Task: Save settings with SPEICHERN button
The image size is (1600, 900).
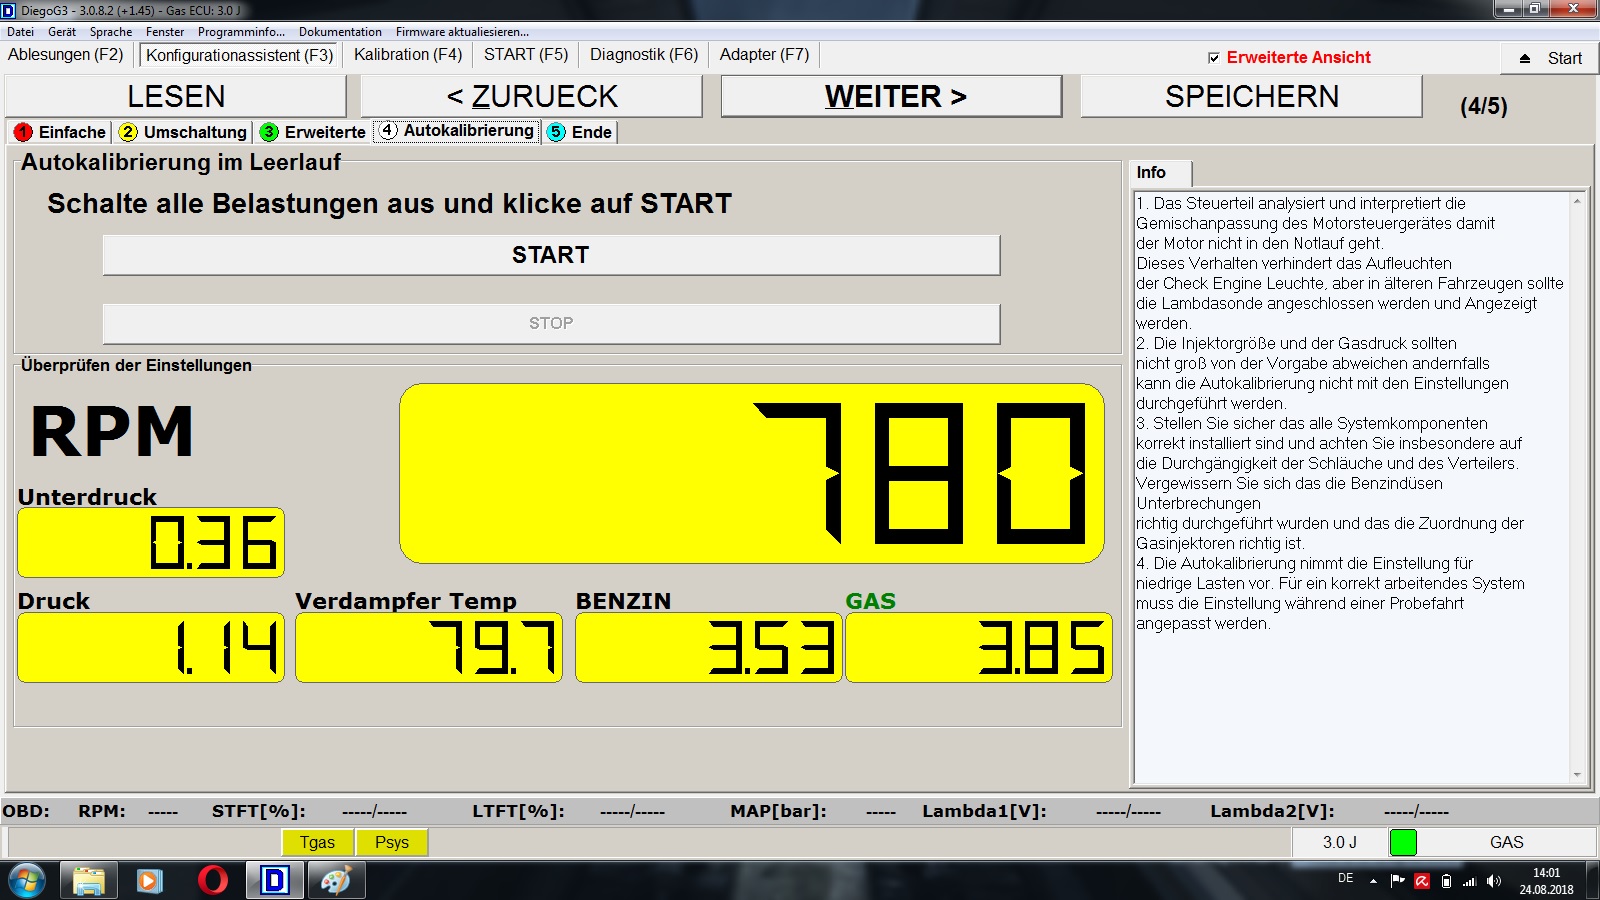Action: tap(1251, 97)
